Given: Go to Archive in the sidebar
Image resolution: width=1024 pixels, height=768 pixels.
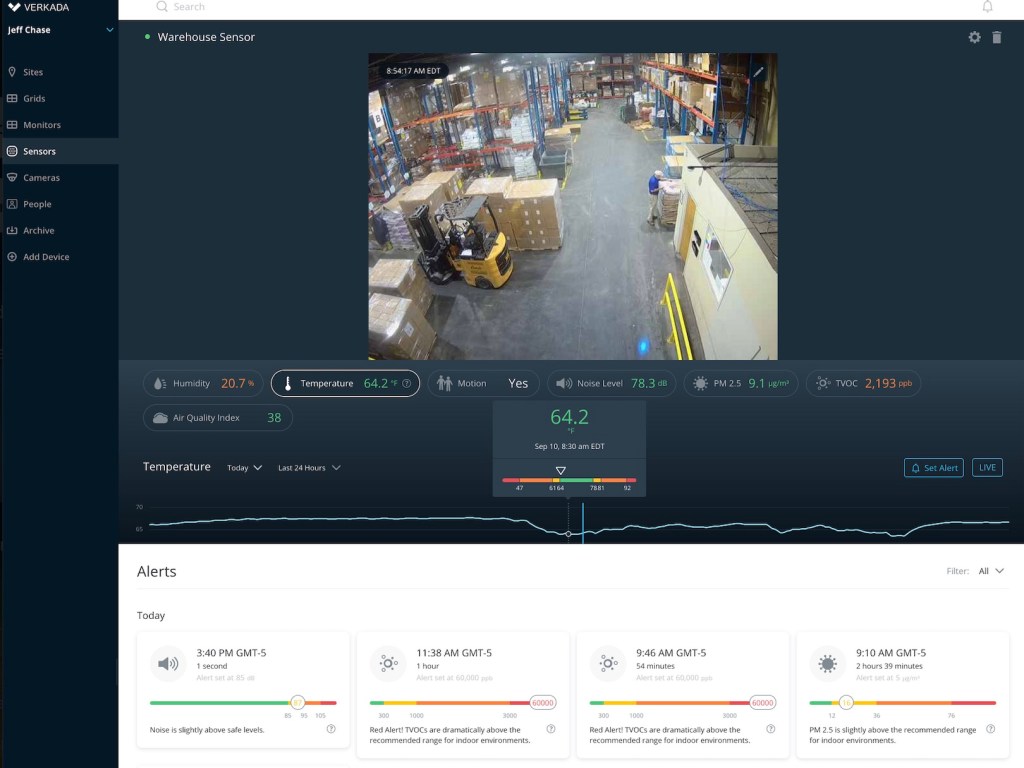Looking at the screenshot, I should [x=38, y=230].
